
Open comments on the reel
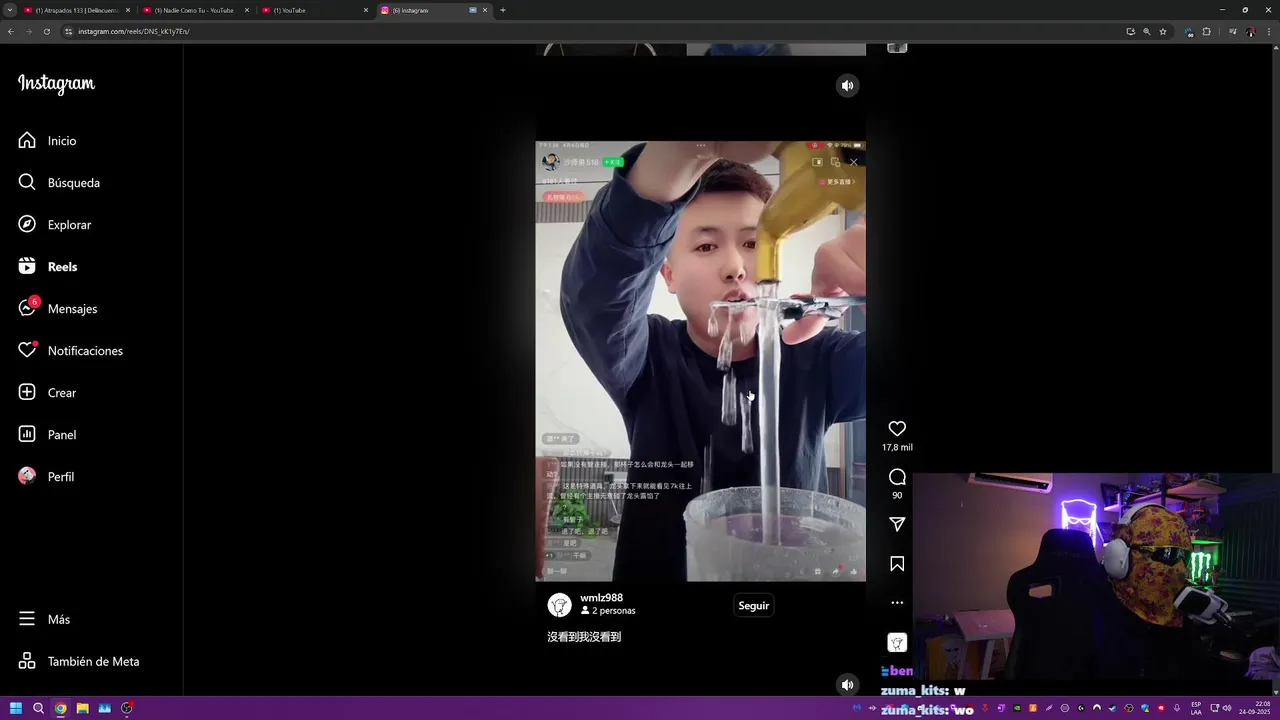pyautogui.click(x=897, y=477)
